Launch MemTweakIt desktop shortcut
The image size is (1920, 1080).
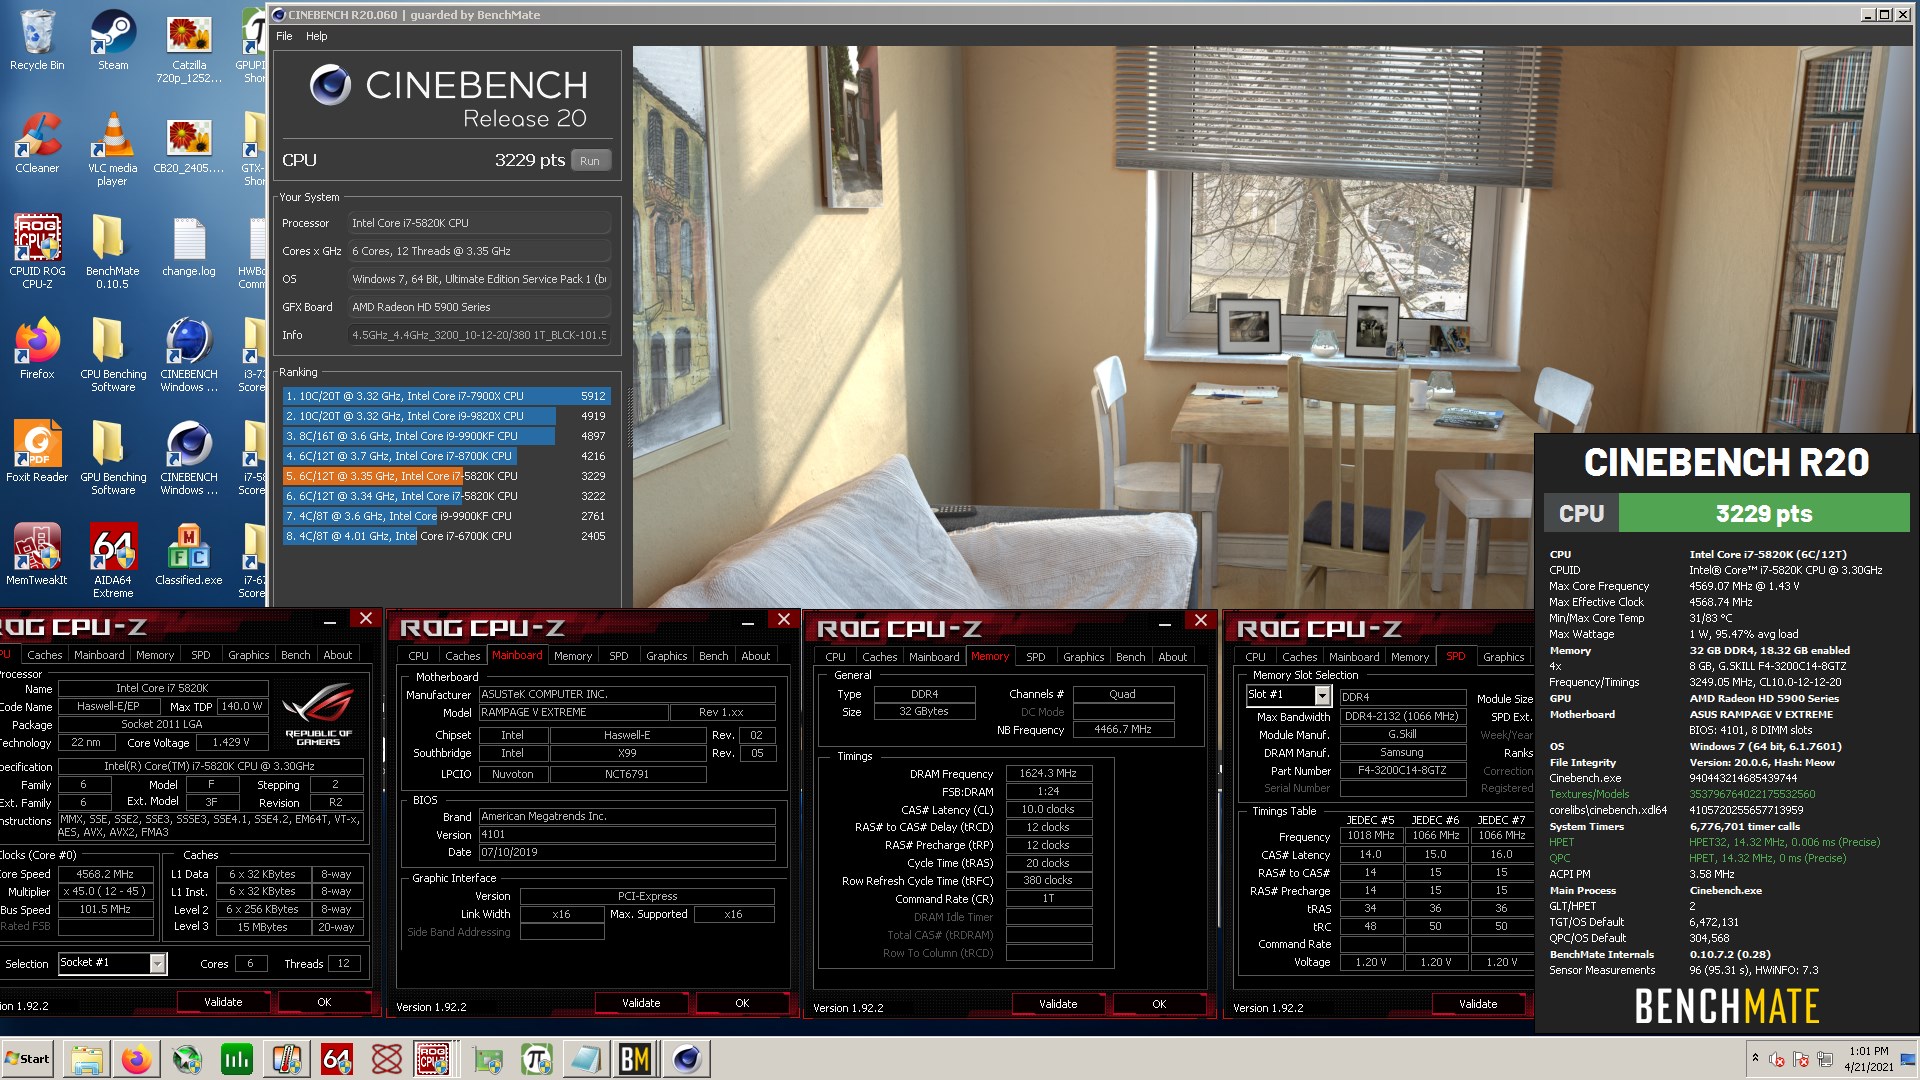click(x=37, y=555)
